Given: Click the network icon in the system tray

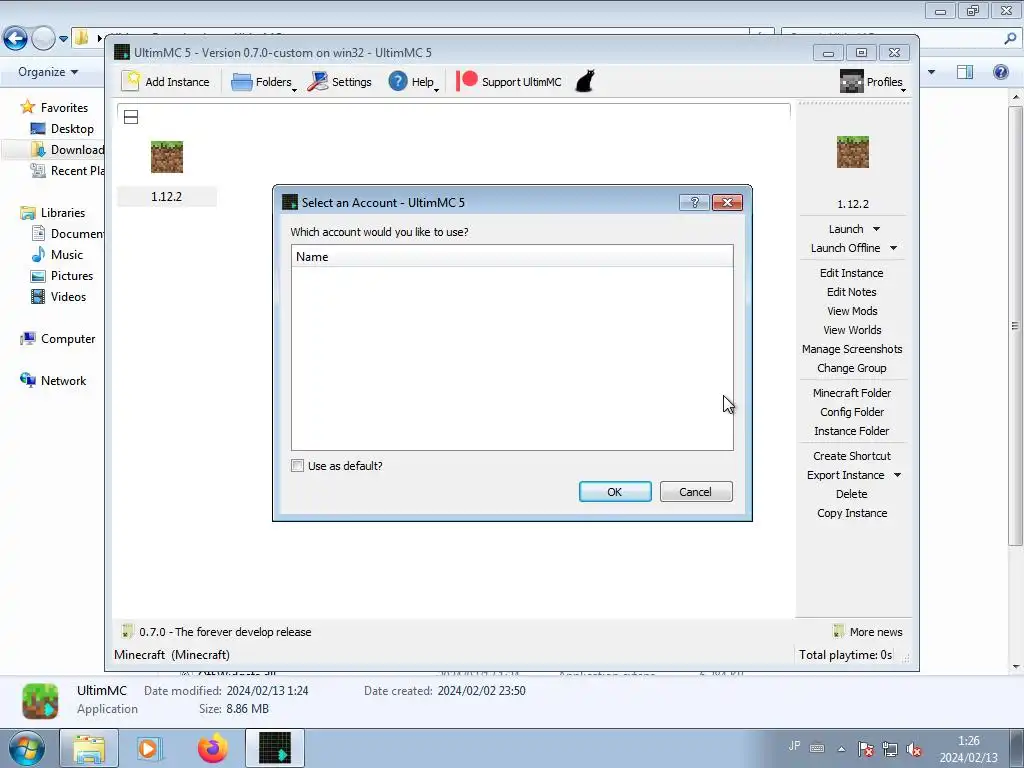Looking at the screenshot, I should pos(889,749).
